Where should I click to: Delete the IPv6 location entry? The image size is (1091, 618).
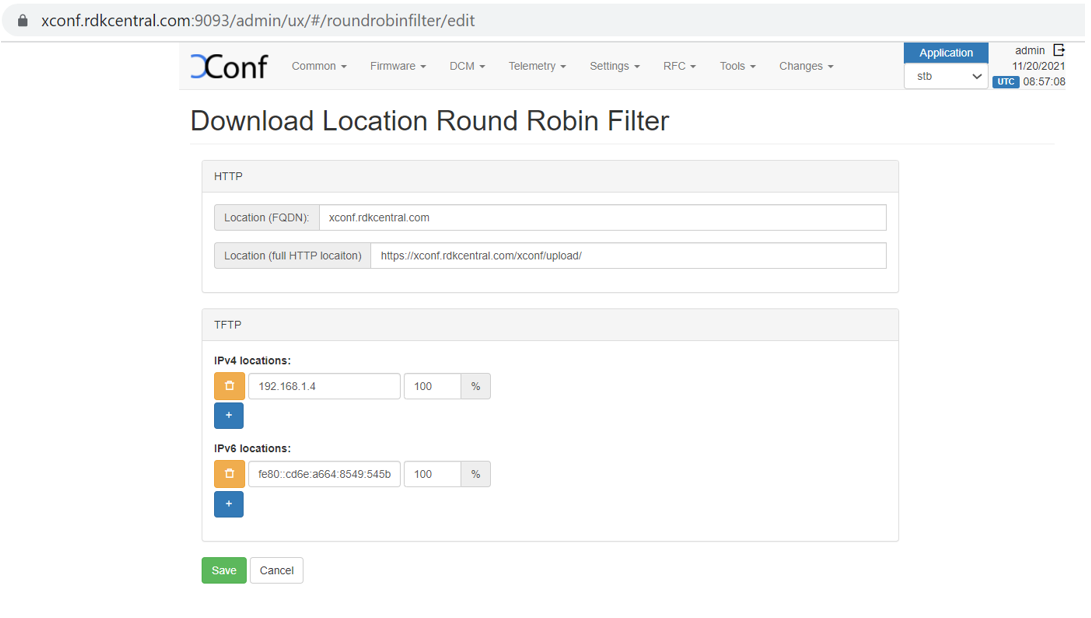pos(229,474)
